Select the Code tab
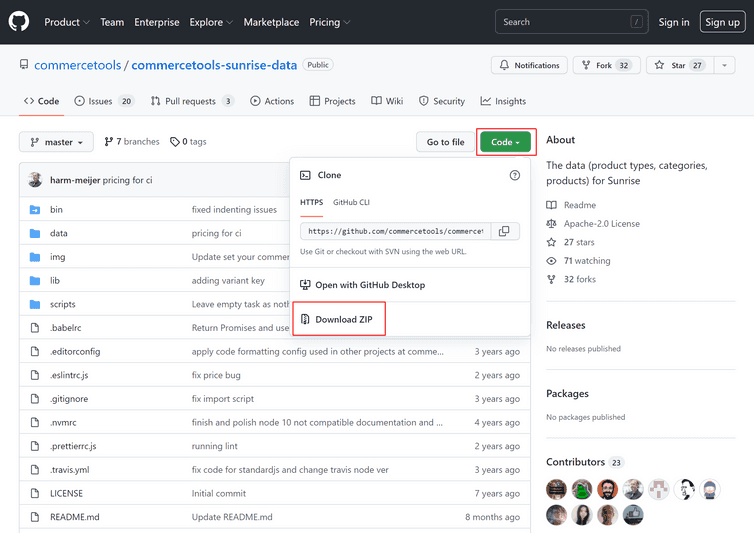 point(41,101)
